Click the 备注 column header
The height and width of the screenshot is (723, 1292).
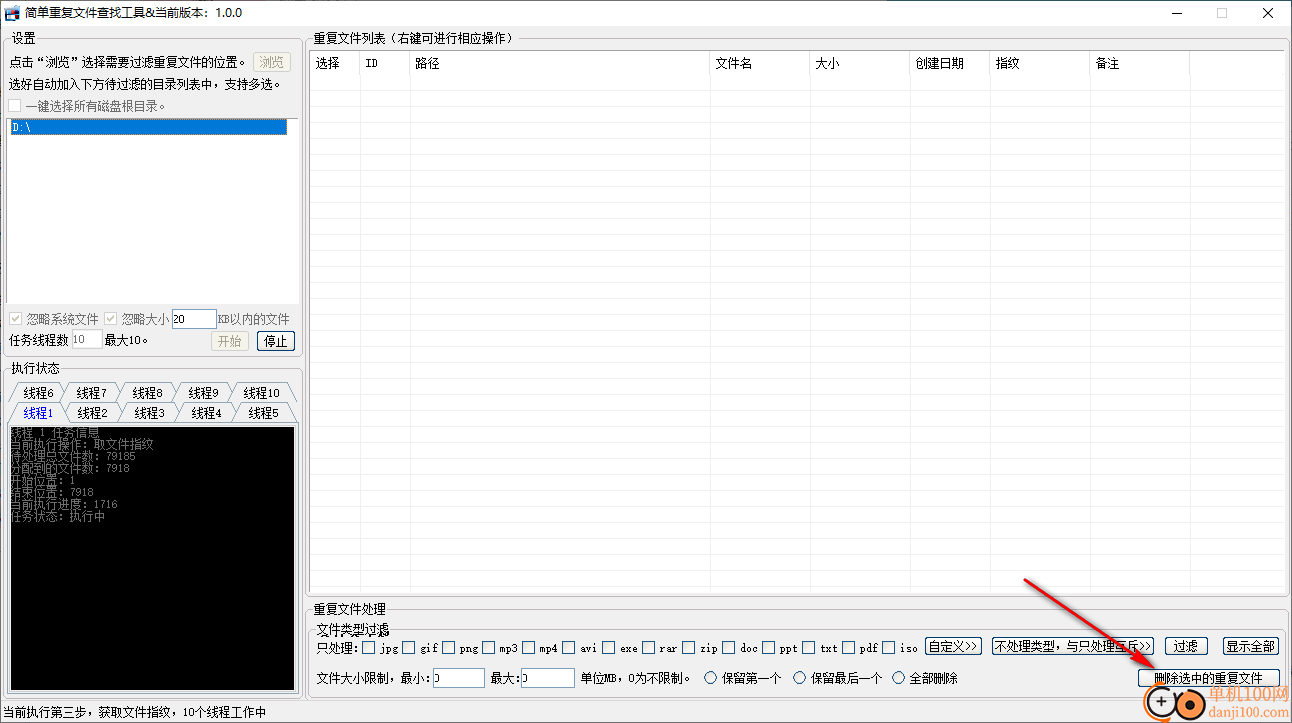click(1140, 63)
